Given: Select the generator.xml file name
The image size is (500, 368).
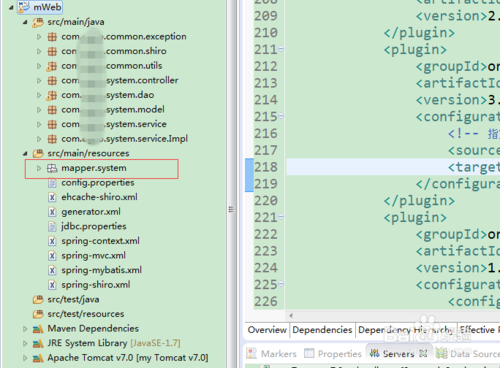Looking at the screenshot, I should [x=91, y=212].
